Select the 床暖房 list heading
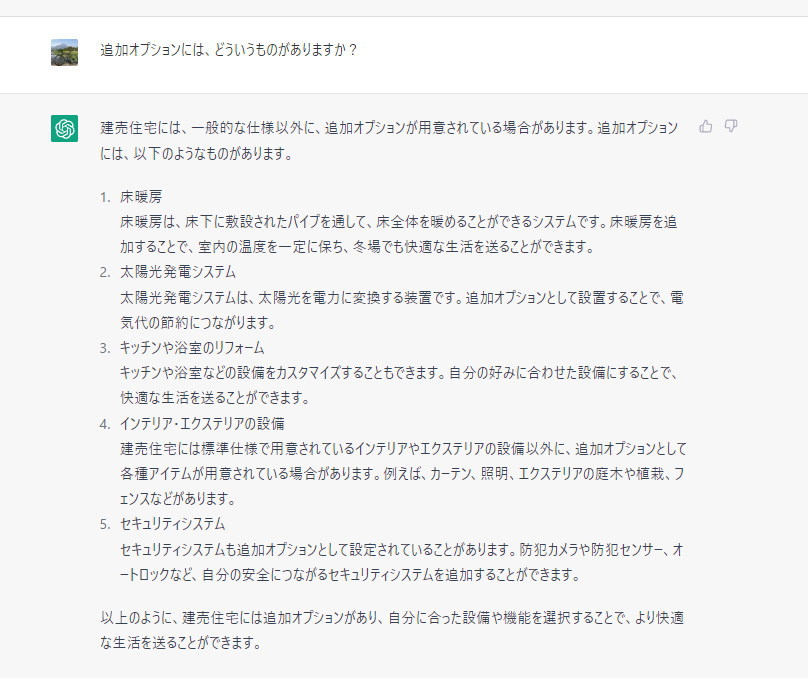Viewport: 808px width, 678px height. [141, 197]
